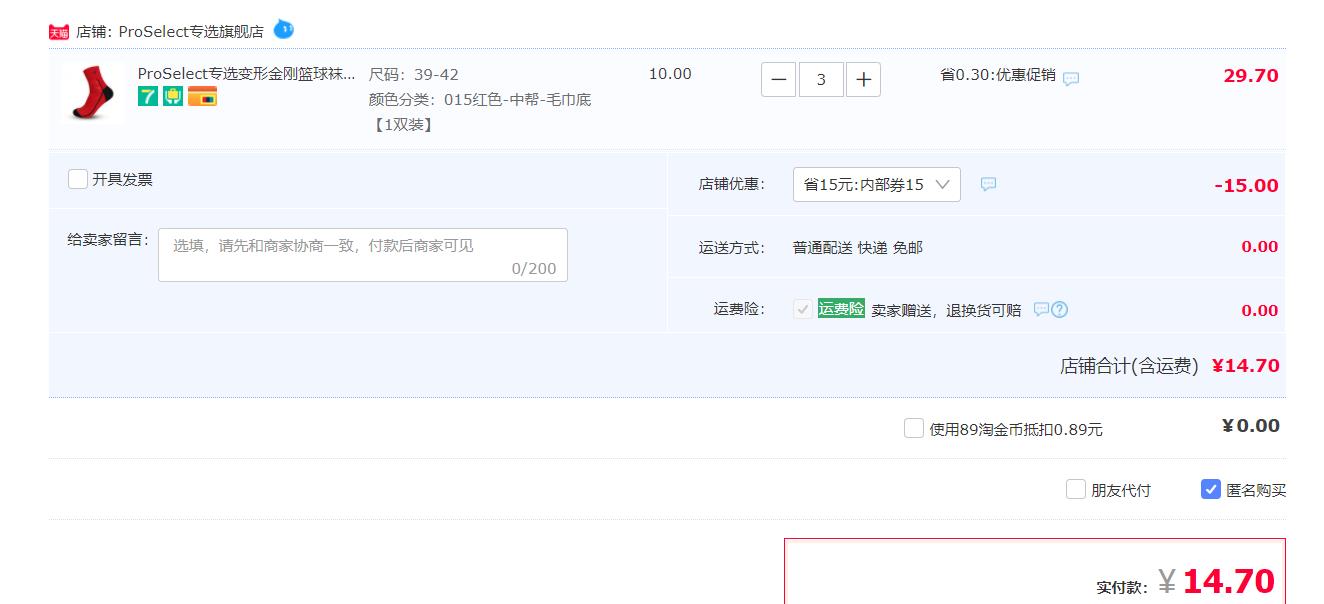Click the store name ProSelect专选旗舰店
Screen dimensions: 1324x604
tap(191, 32)
